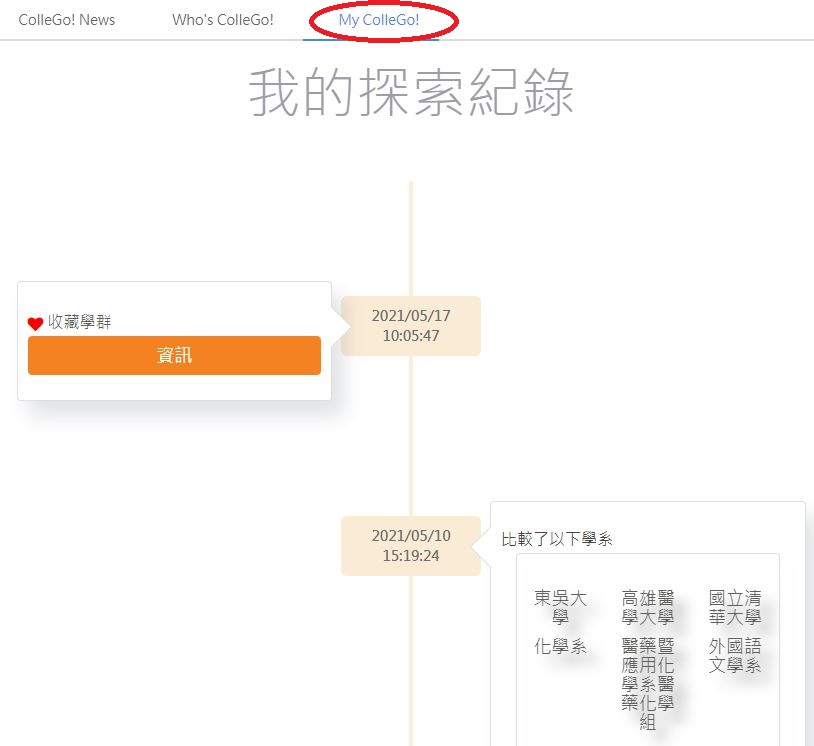
Task: Click the orange 資訊 button
Action: [x=174, y=355]
